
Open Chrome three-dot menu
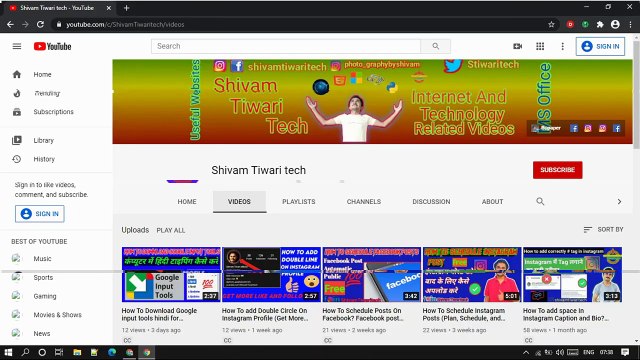[x=631, y=24]
